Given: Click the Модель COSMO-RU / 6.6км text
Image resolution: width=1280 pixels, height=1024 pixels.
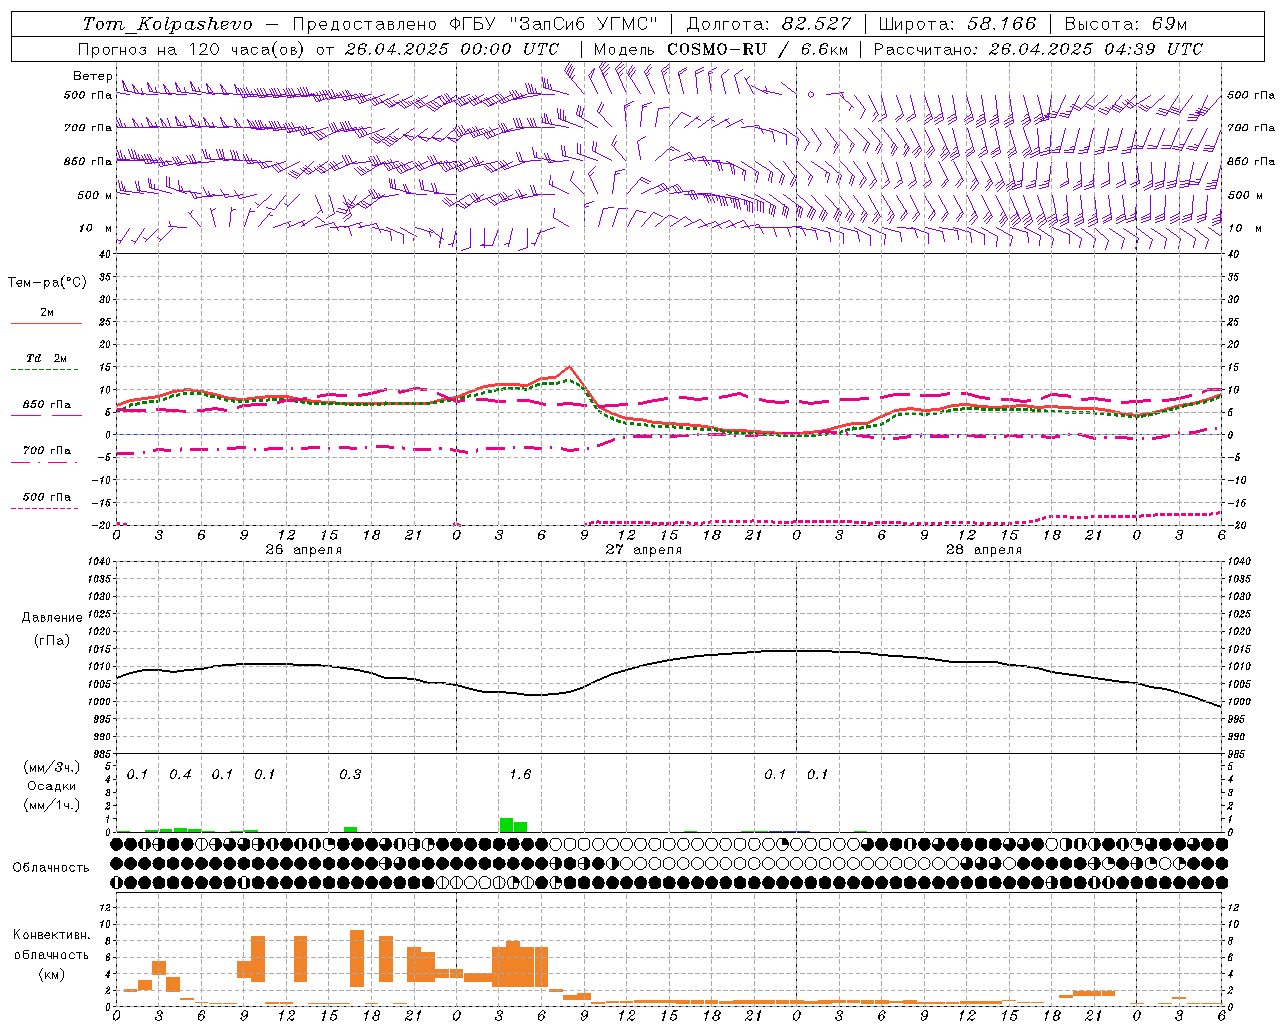Looking at the screenshot, I should (721, 49).
